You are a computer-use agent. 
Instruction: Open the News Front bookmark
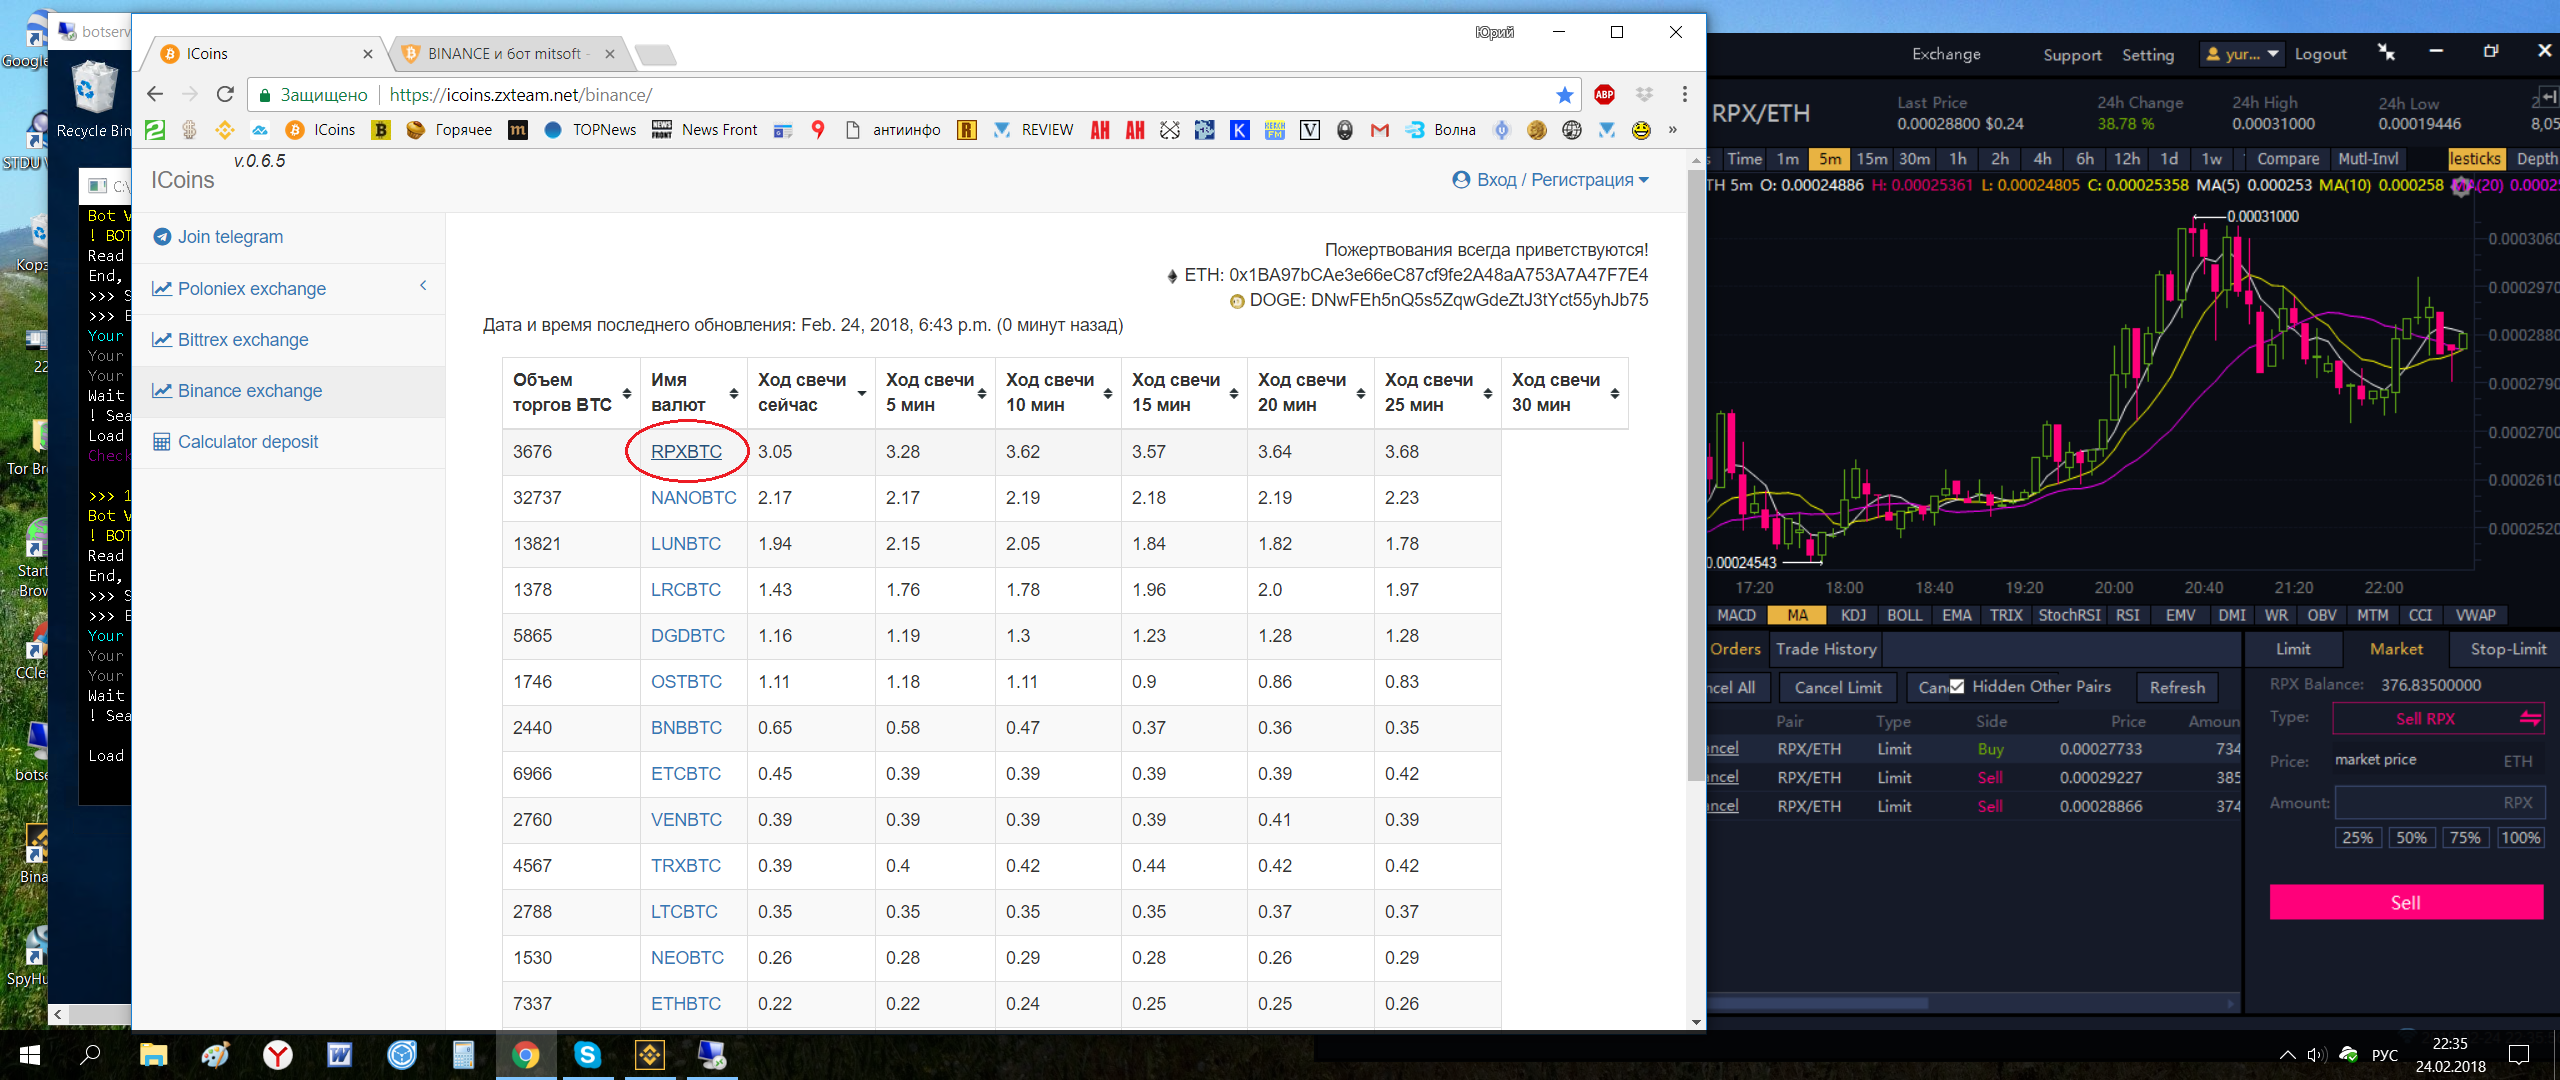(706, 130)
